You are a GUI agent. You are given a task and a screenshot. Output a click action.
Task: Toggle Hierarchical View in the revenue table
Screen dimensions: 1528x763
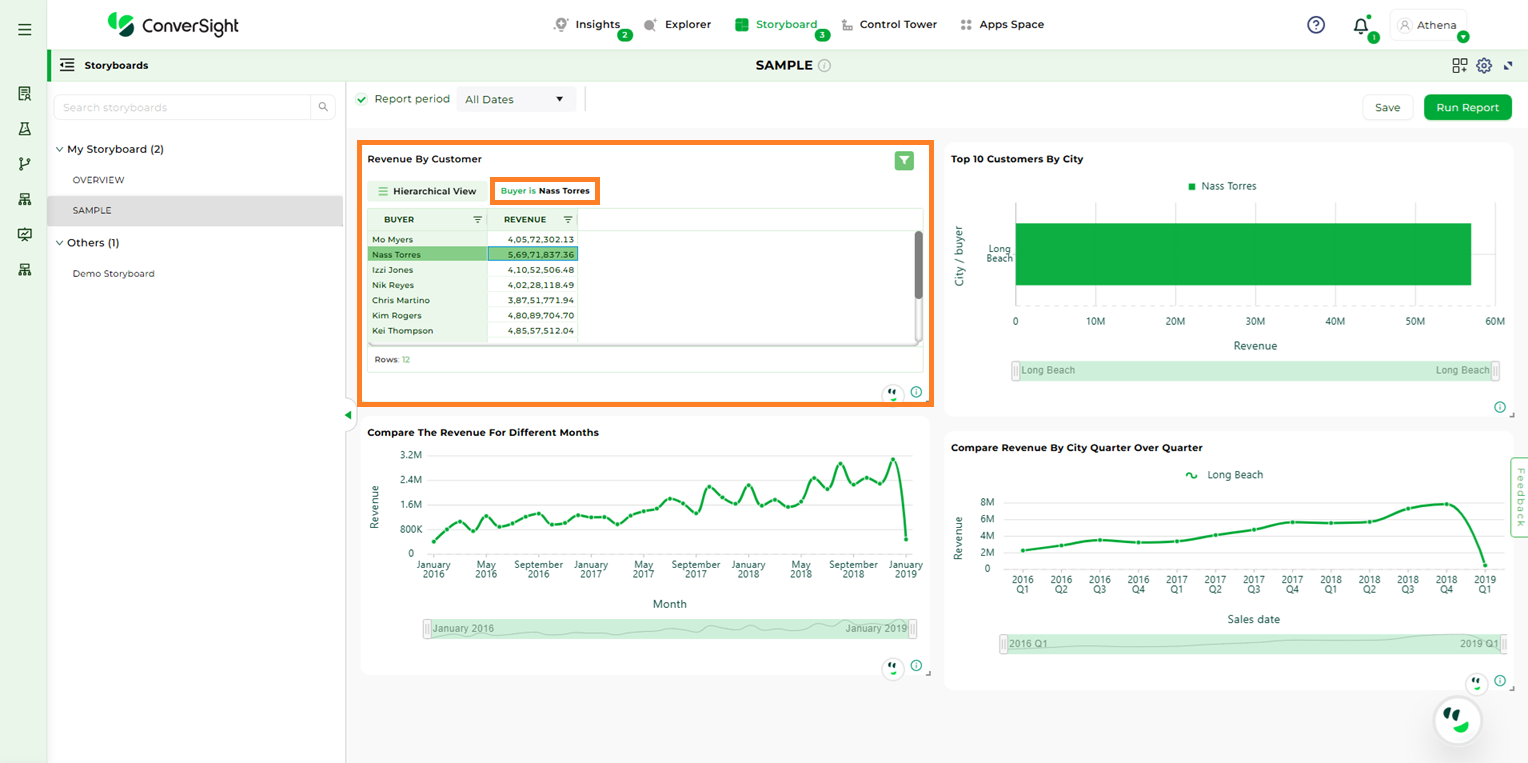427,191
